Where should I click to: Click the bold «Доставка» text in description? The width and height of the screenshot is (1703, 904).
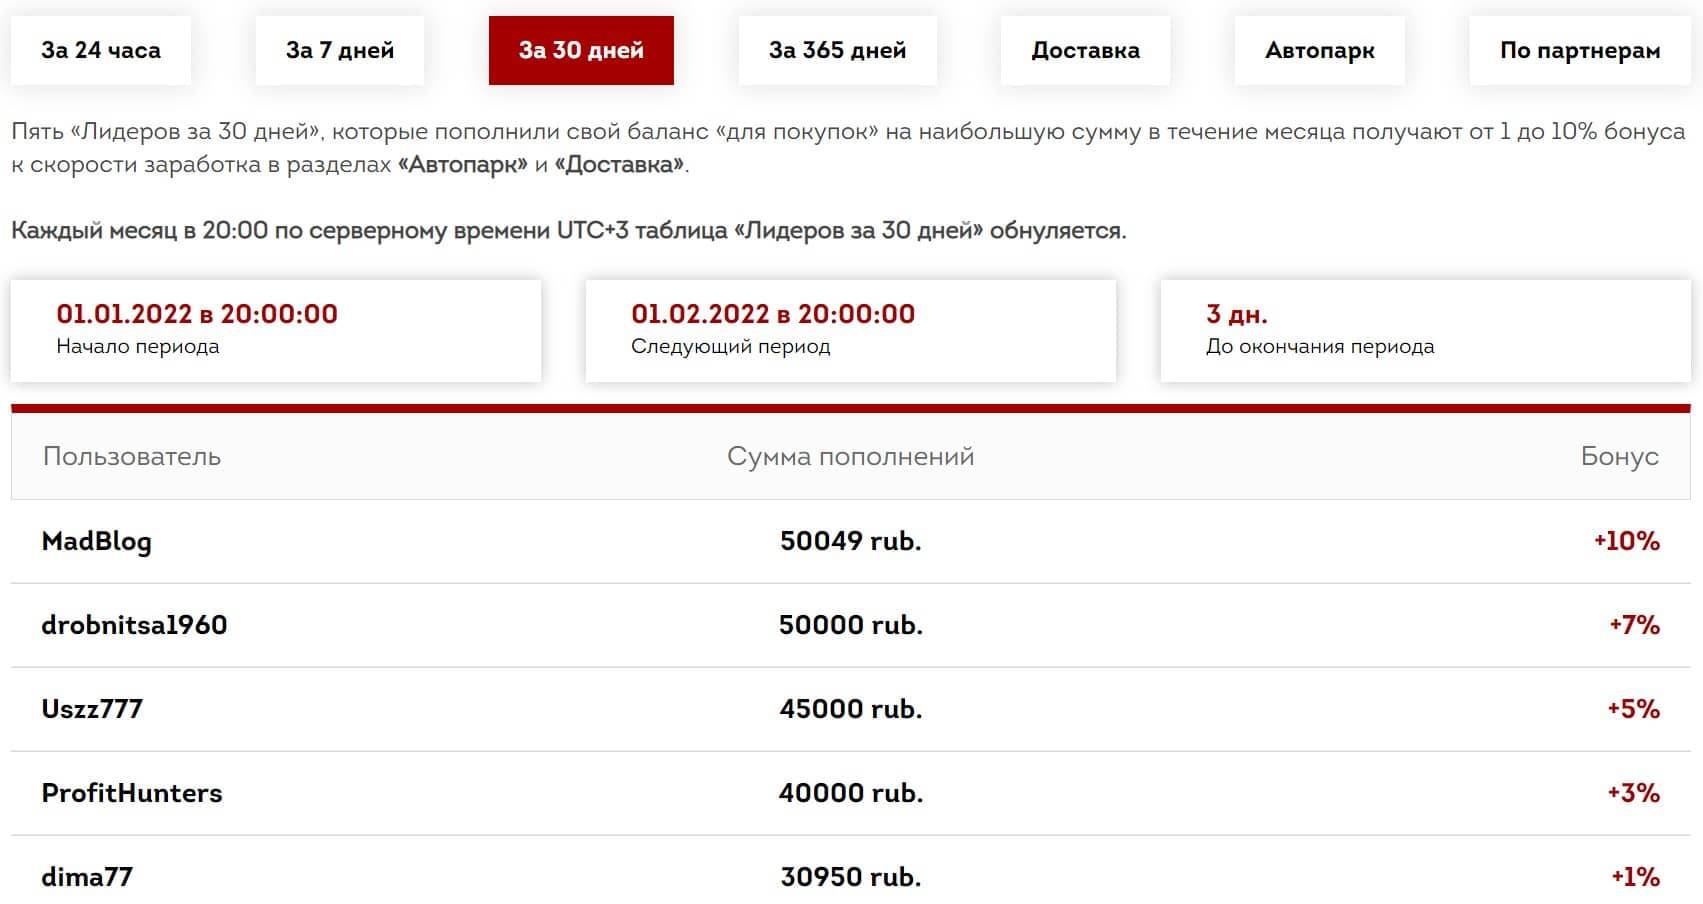tap(620, 165)
